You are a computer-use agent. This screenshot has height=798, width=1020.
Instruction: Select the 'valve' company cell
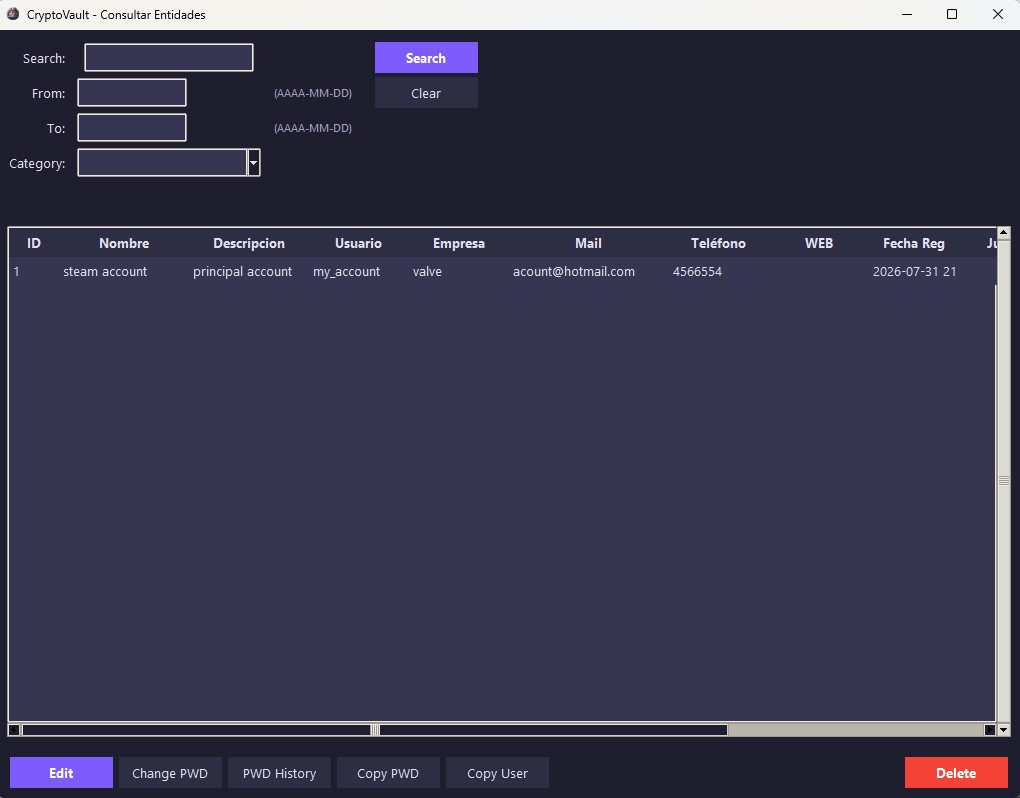click(427, 271)
